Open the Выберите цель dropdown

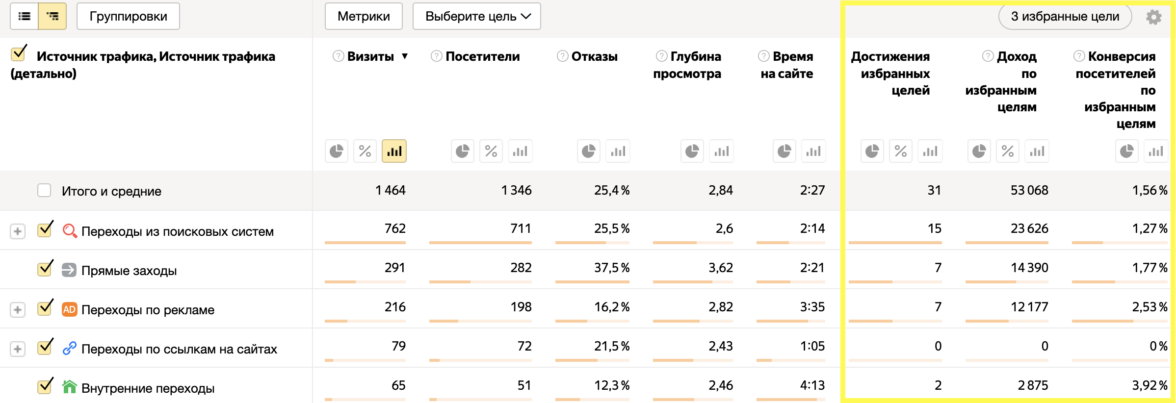pos(476,16)
